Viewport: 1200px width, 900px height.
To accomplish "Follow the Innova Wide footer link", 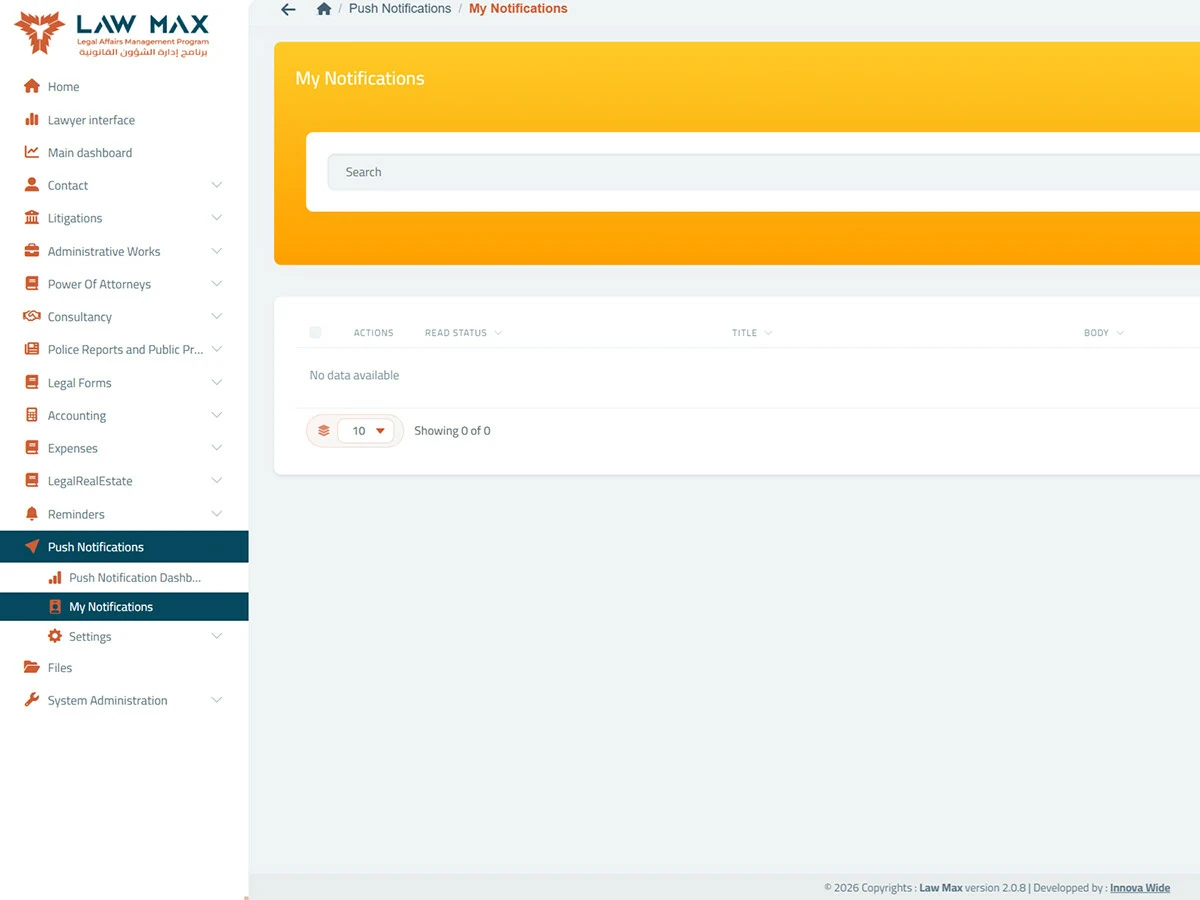I will (1140, 887).
